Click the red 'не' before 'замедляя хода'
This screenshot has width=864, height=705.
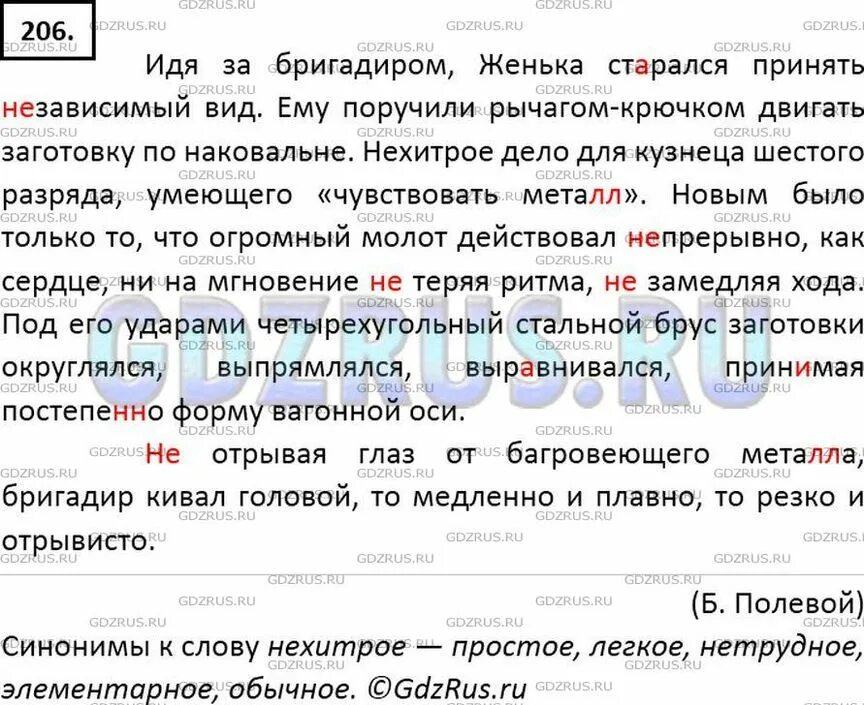click(x=626, y=278)
